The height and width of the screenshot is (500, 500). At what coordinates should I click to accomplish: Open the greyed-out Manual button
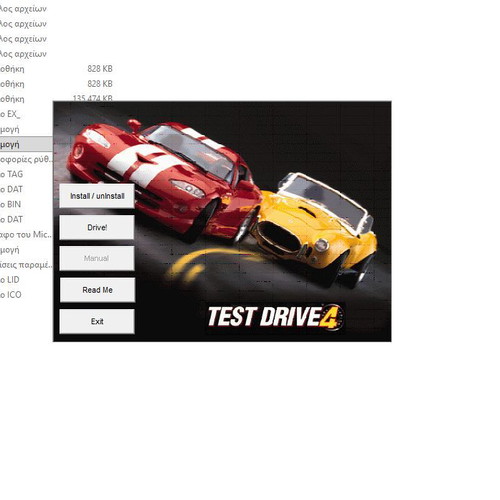coord(97,258)
